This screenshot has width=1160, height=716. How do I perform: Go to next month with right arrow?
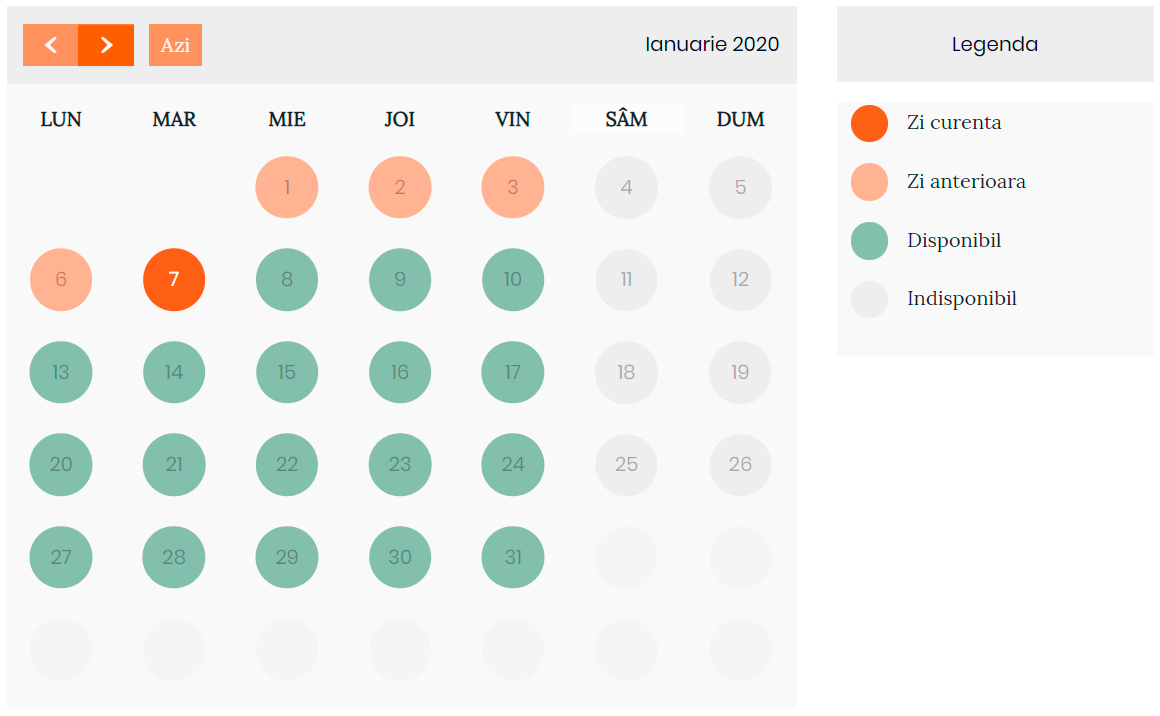[106, 45]
